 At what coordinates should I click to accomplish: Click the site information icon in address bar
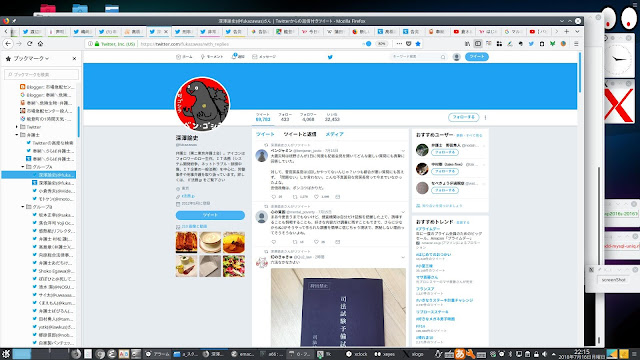click(91, 44)
